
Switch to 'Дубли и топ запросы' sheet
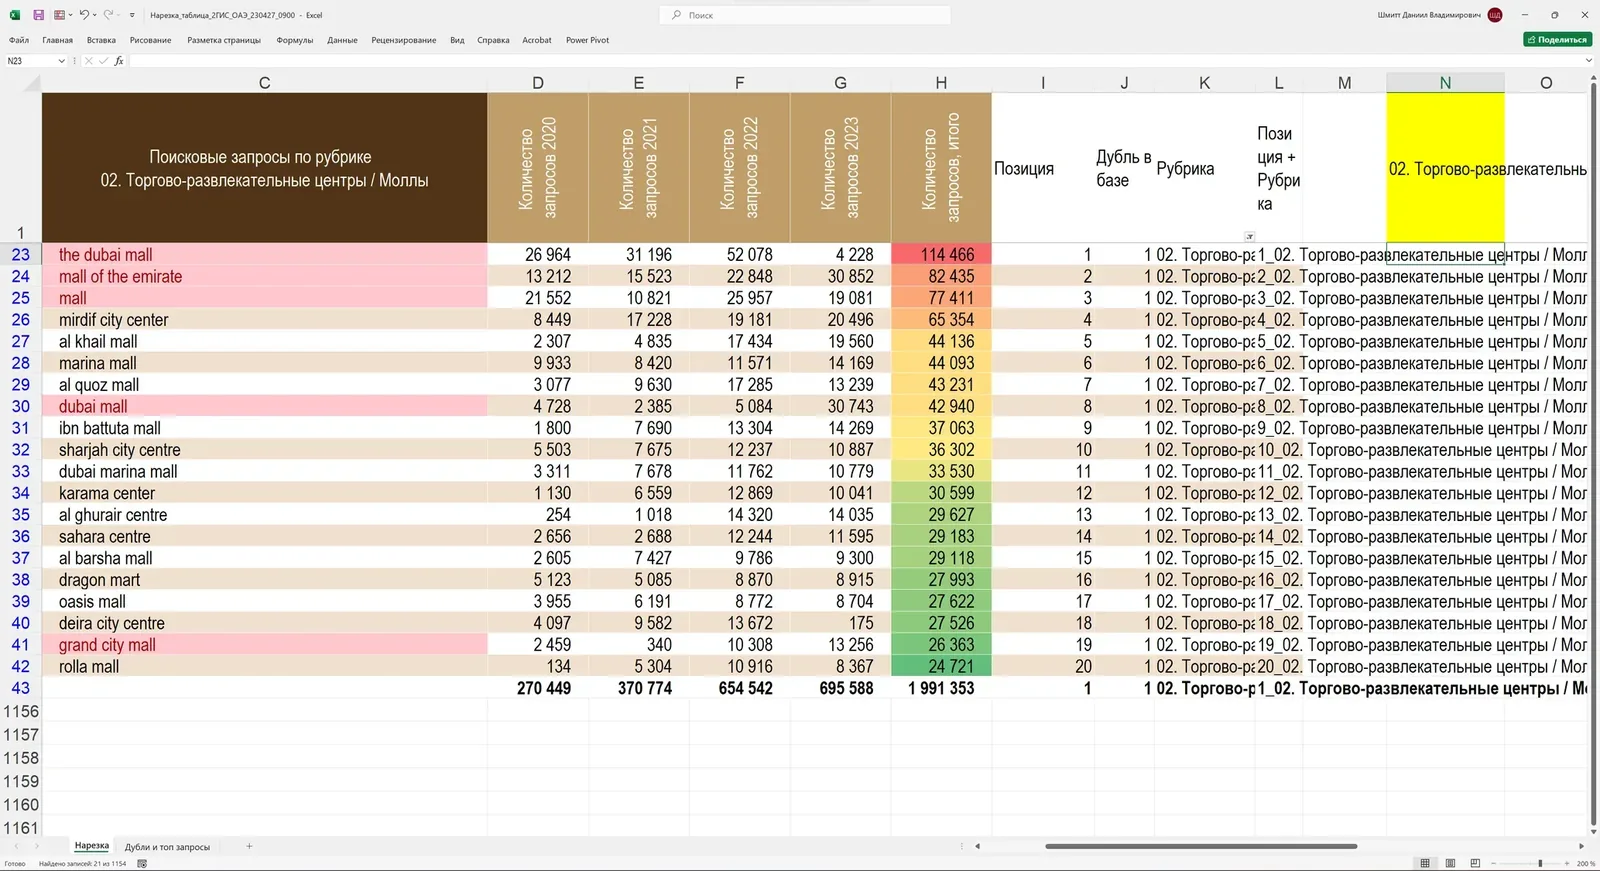pos(167,847)
